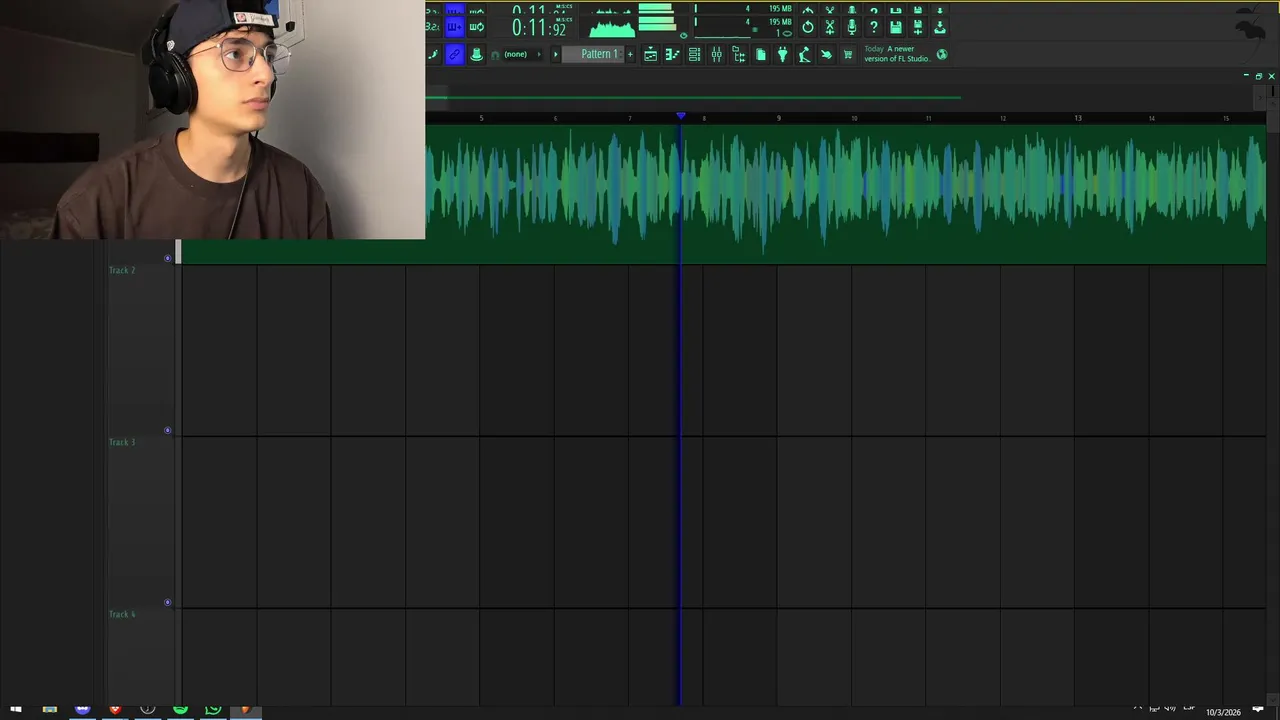Toggle the highlighted blend recording button
This screenshot has width=1280, height=720.
(455, 27)
